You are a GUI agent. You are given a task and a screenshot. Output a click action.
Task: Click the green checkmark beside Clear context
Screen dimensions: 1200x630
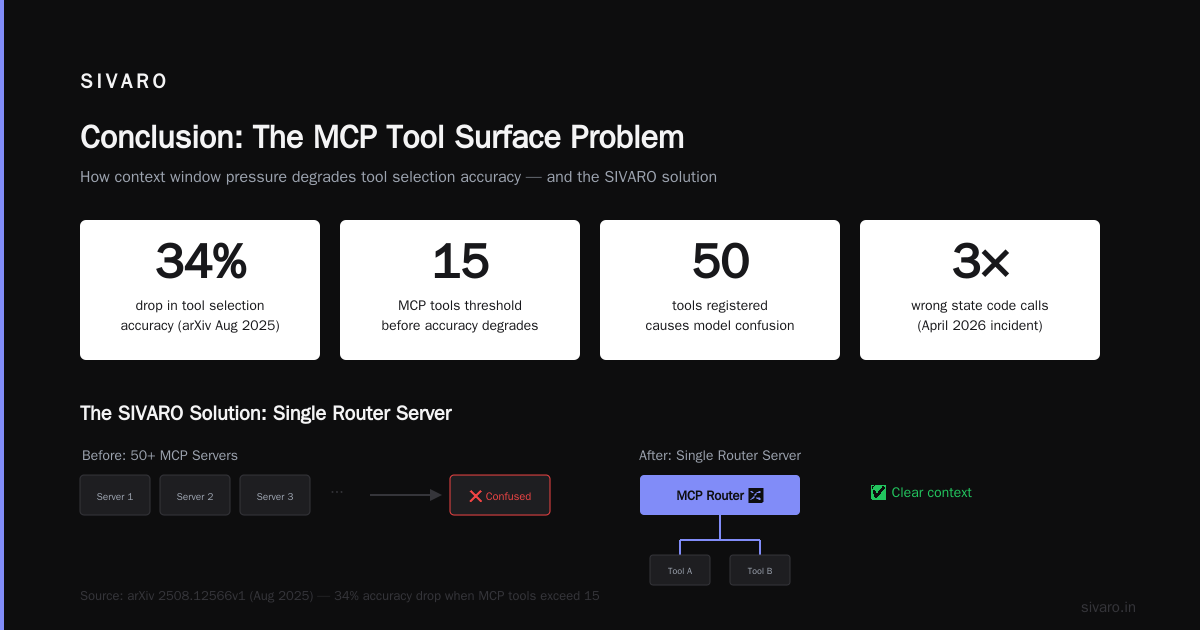pos(878,492)
